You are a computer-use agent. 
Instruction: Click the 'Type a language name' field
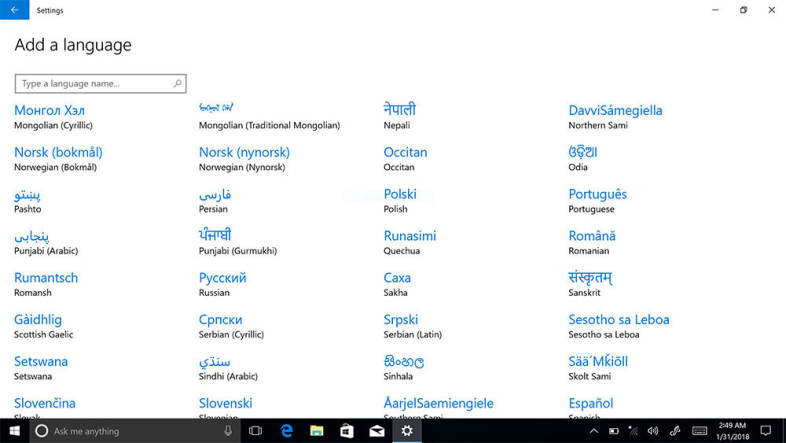[95, 84]
